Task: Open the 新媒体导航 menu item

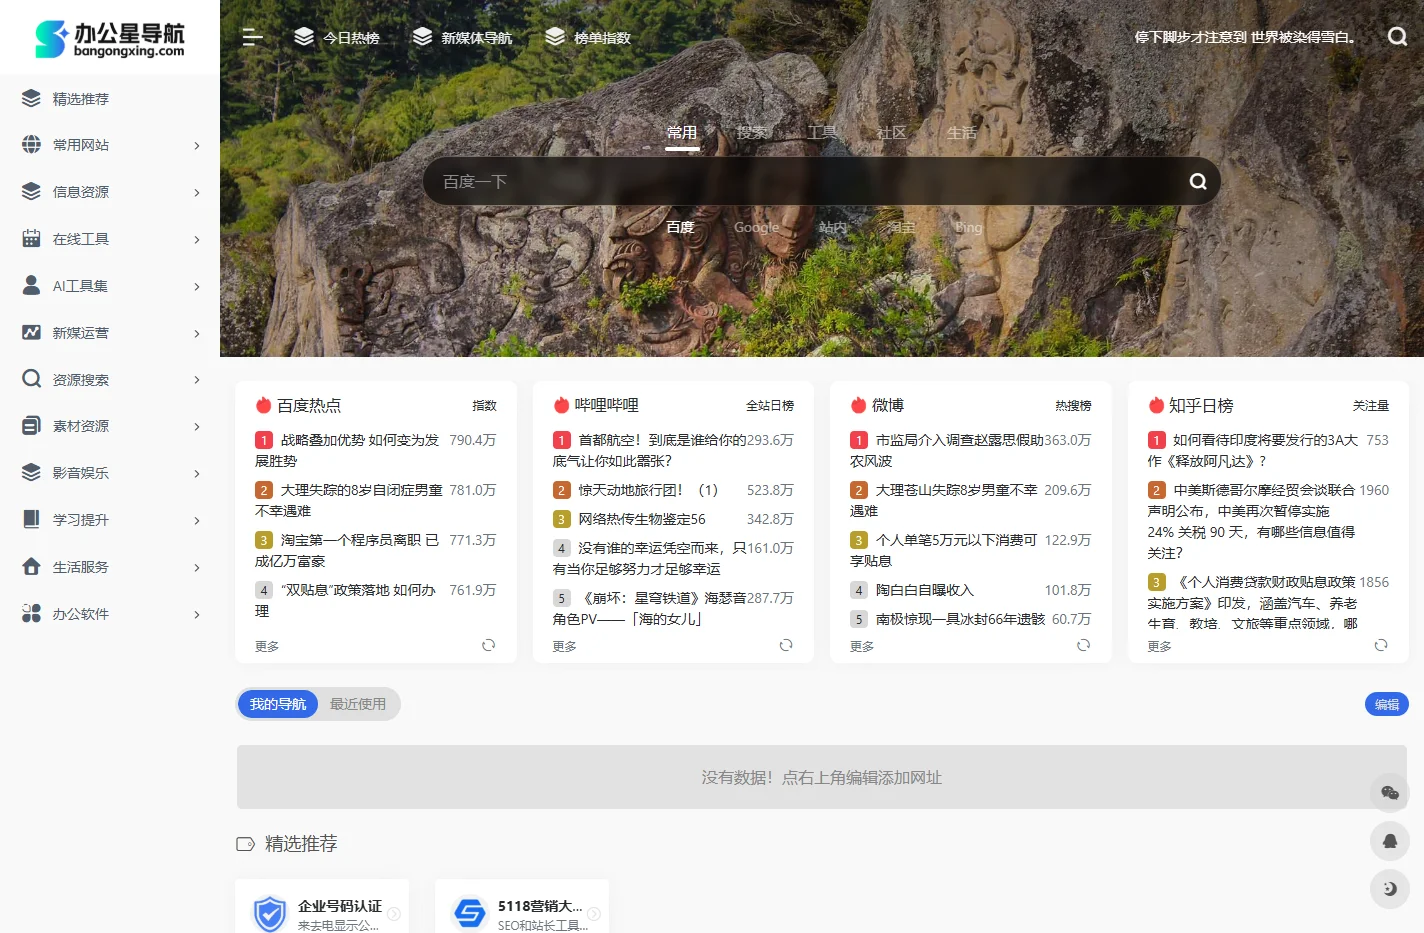Action: 462,37
